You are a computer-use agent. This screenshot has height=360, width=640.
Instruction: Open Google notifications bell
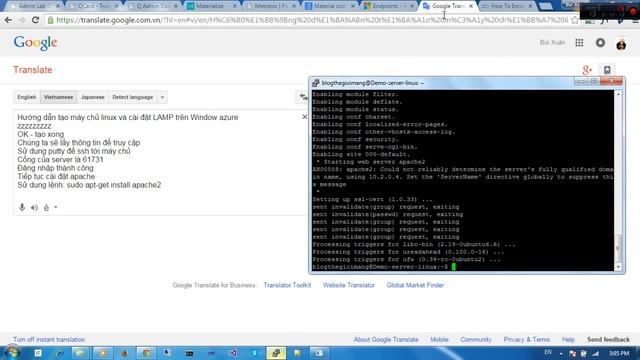click(600, 42)
